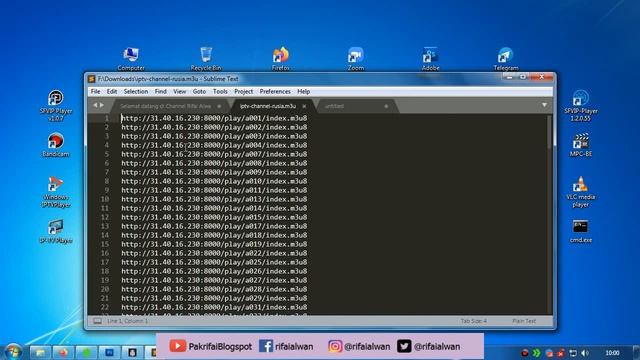Open the Edit menu
This screenshot has width=640, height=360.
(112, 91)
